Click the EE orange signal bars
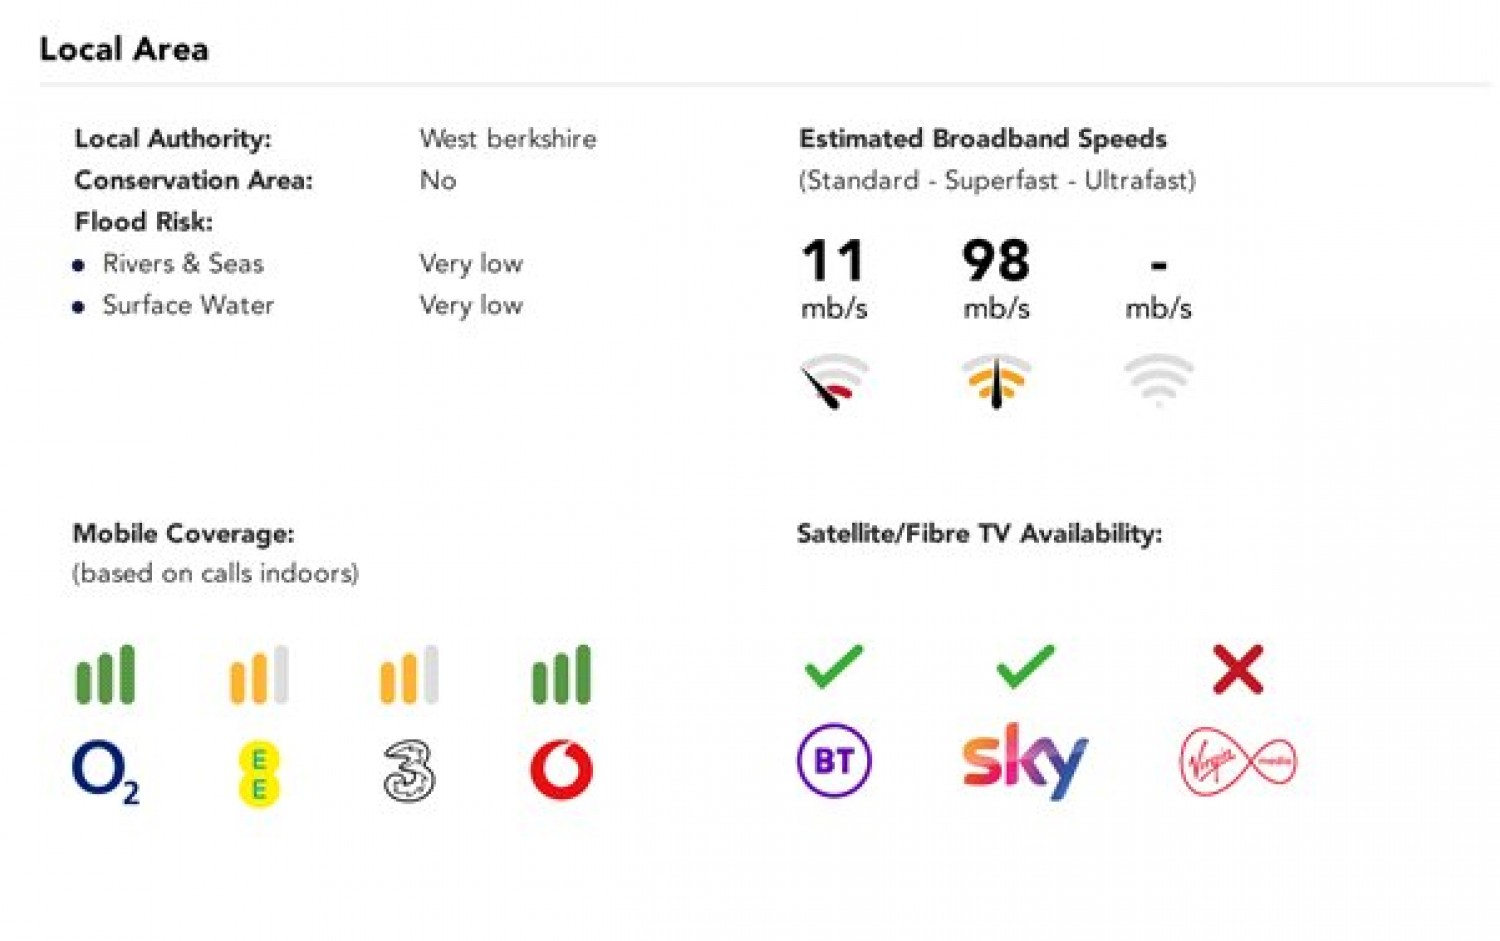Screen dimensions: 1500x941 pos(259,675)
